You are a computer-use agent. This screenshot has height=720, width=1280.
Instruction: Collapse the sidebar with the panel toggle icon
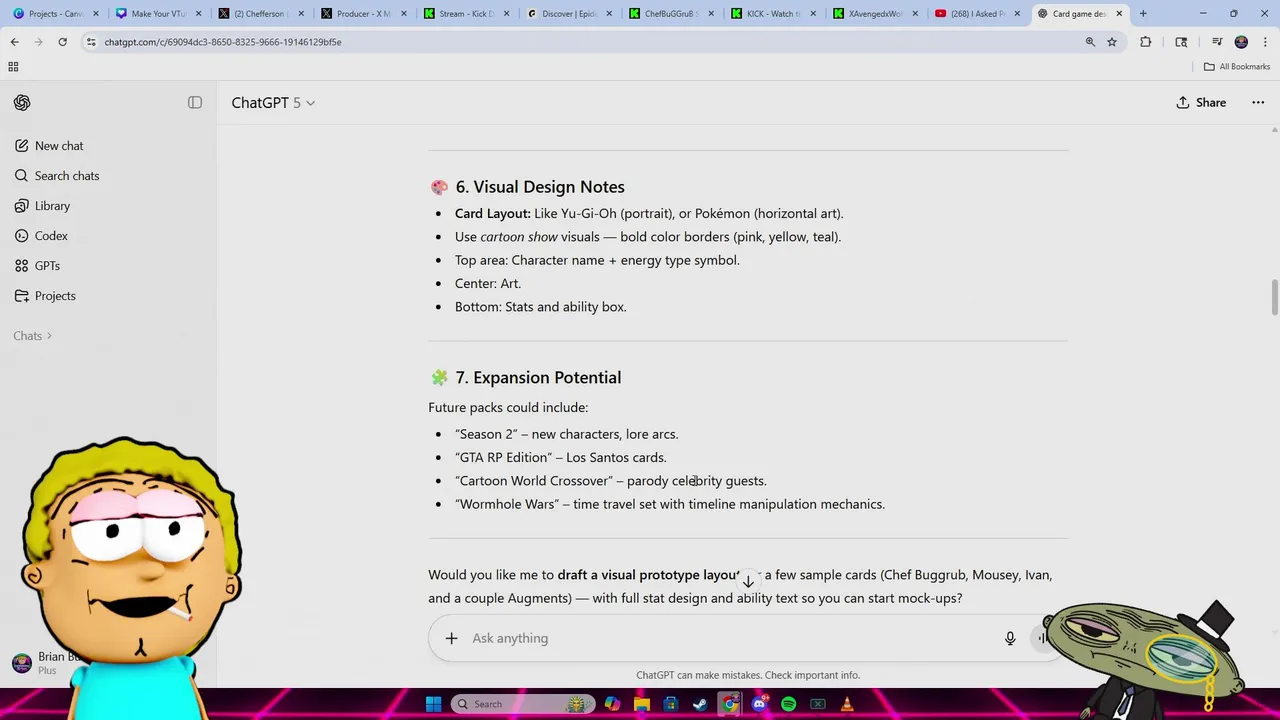point(195,103)
